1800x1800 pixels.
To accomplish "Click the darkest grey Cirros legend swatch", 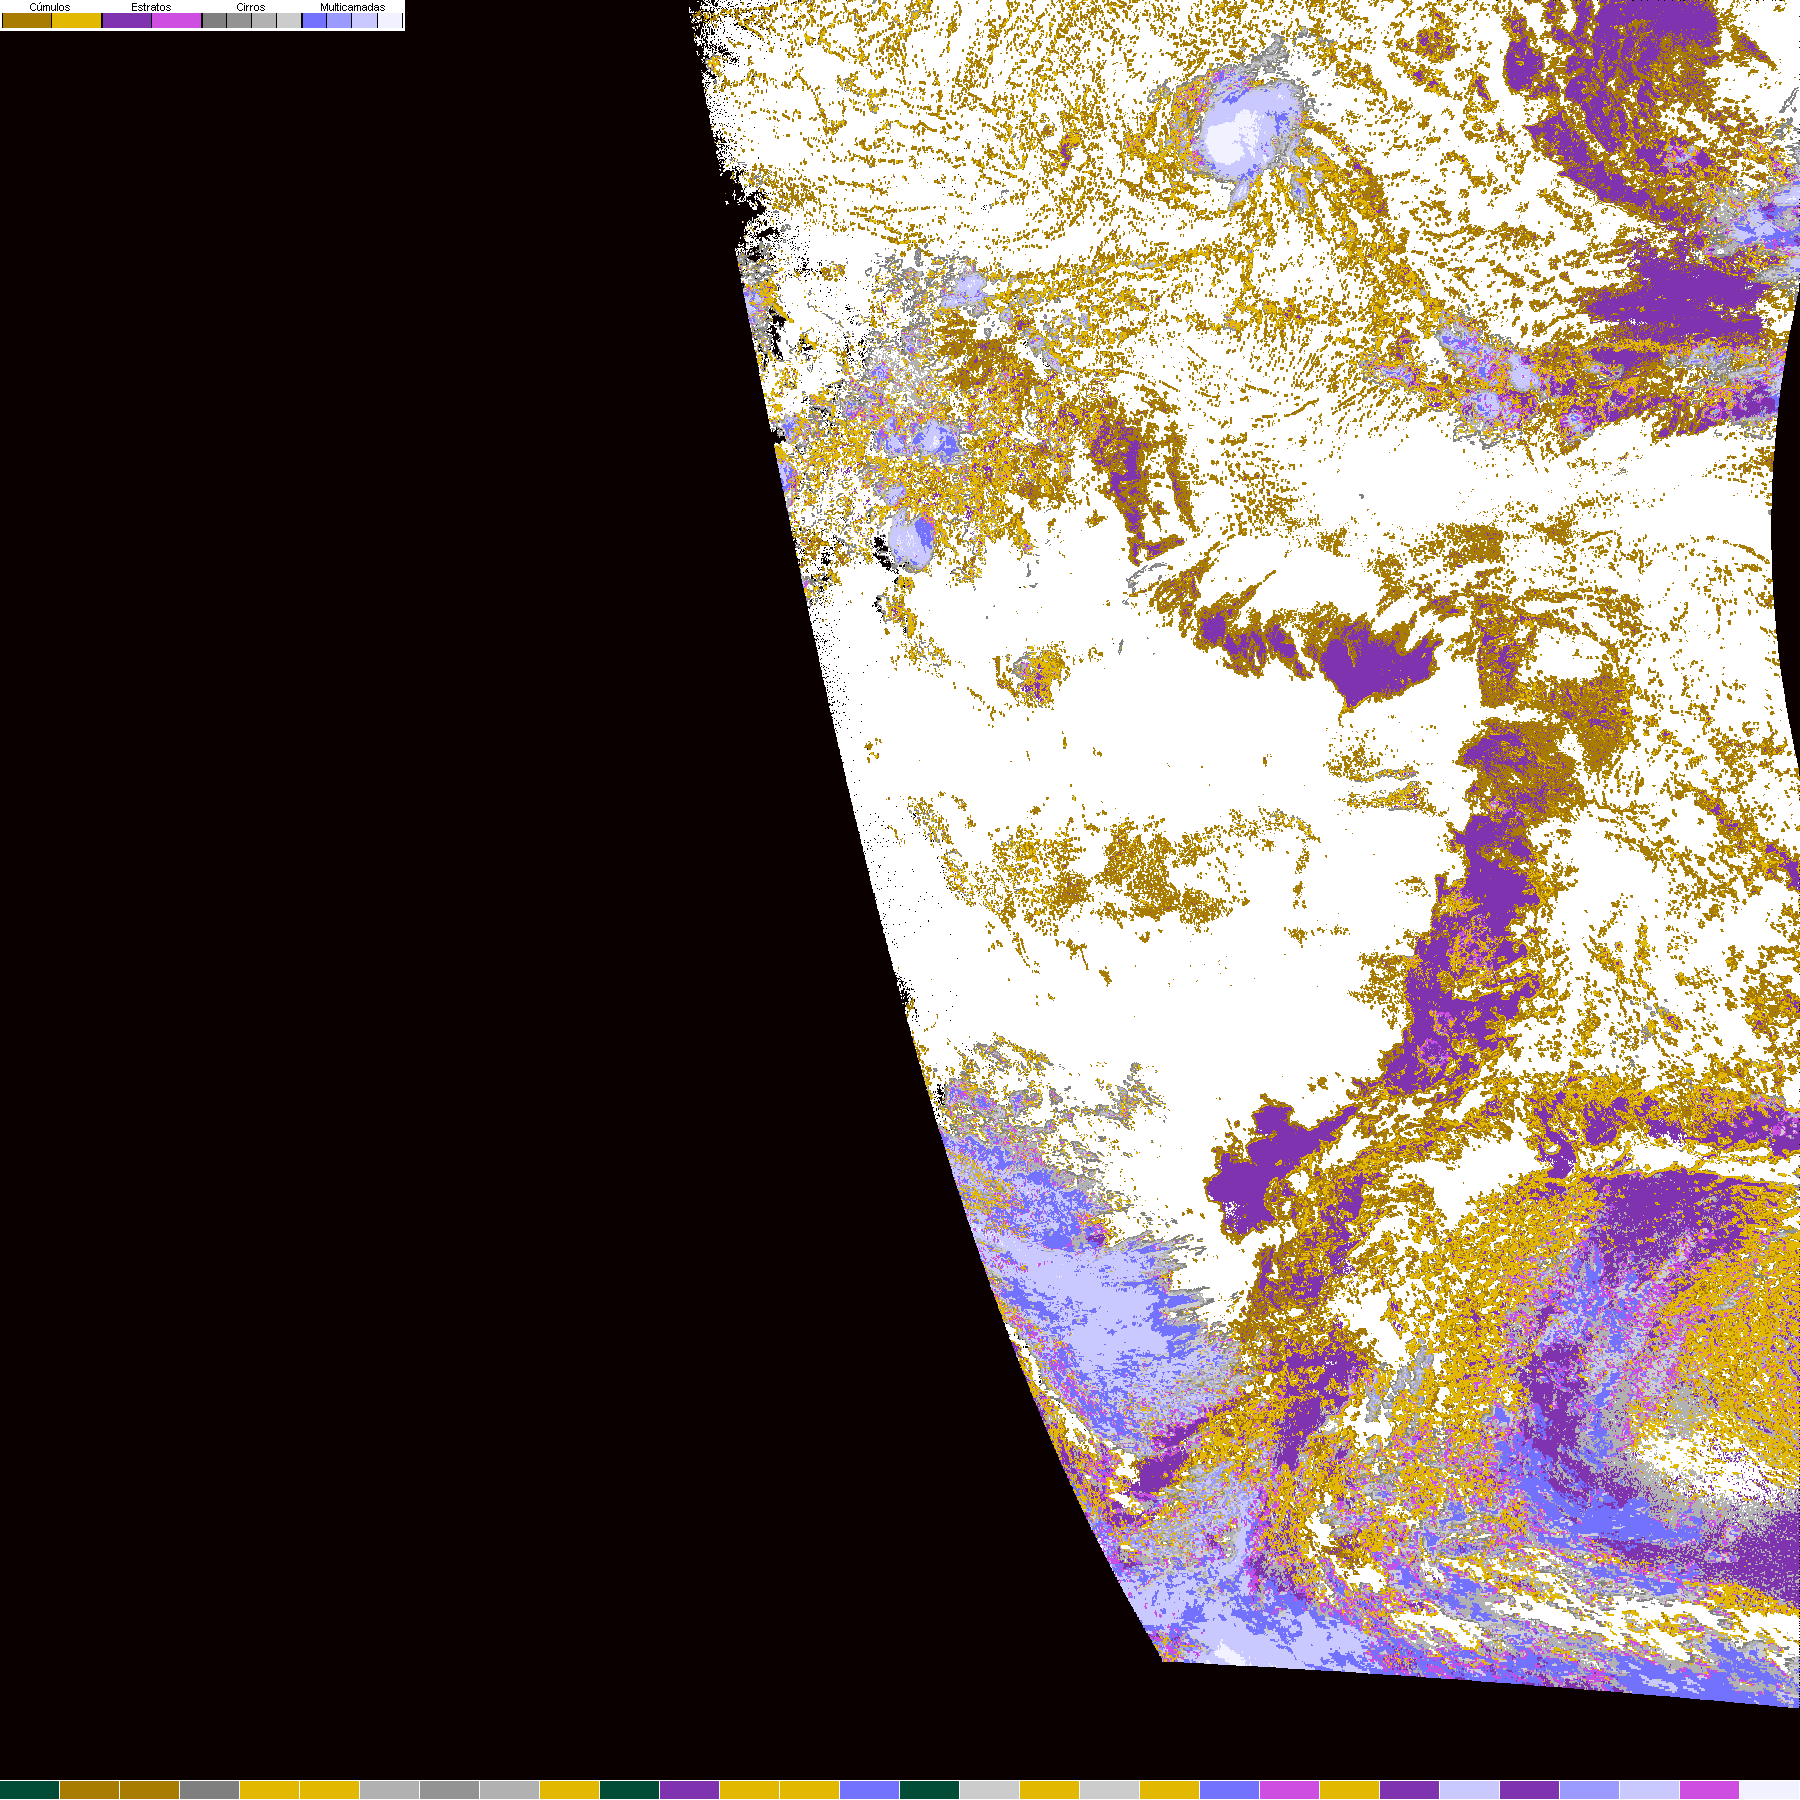I will tap(214, 20).
